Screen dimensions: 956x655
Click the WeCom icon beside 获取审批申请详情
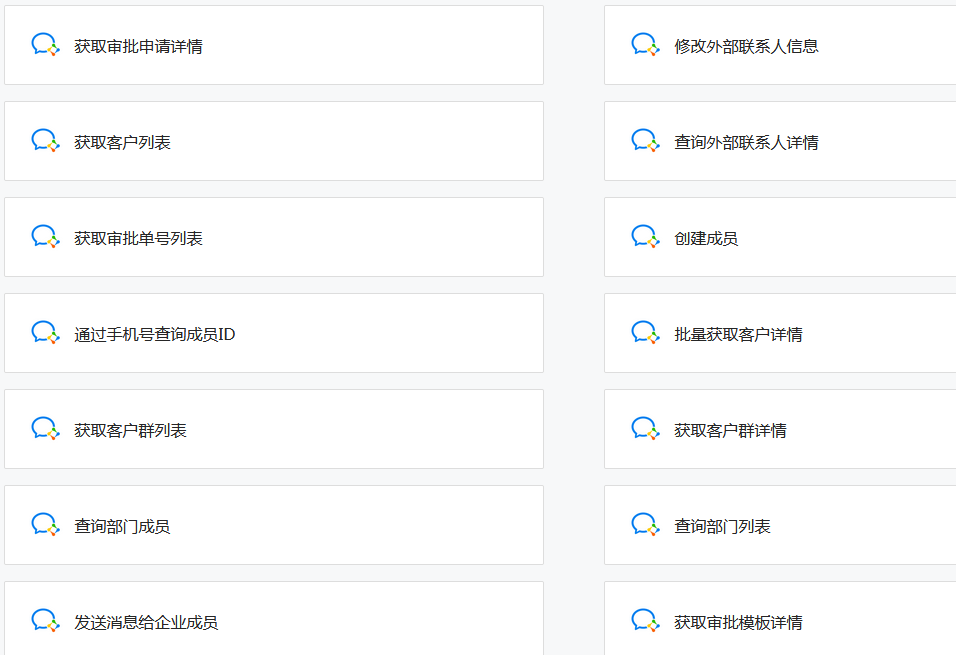coord(46,45)
